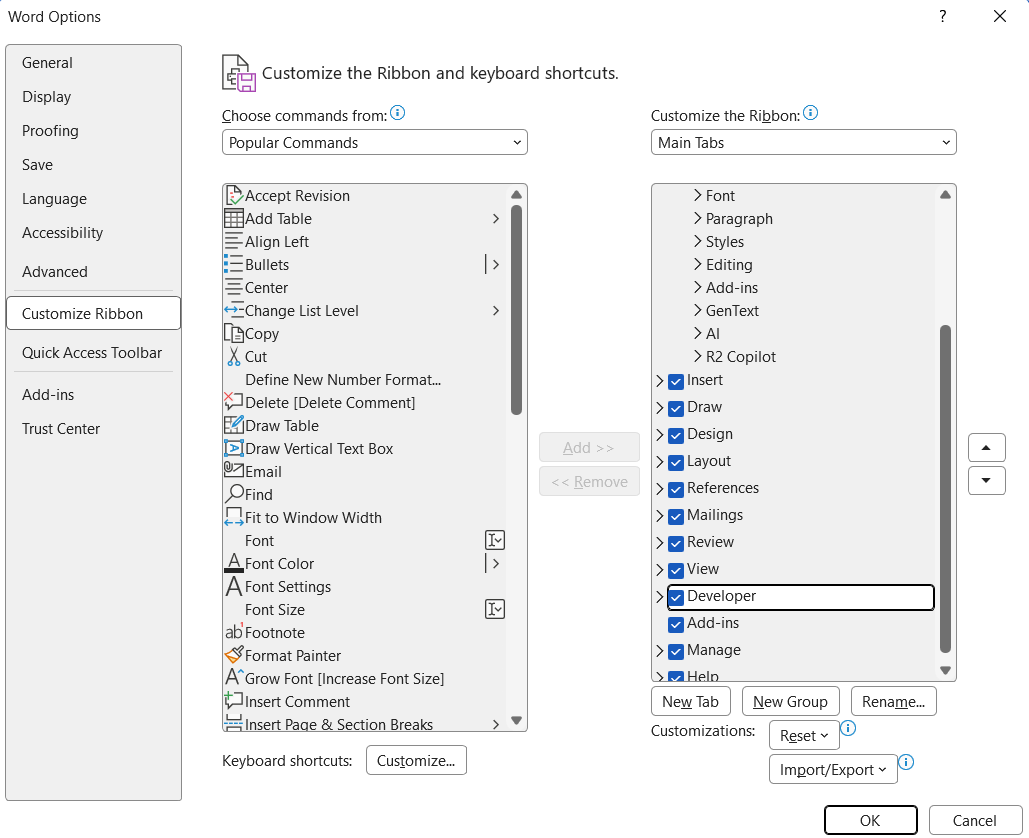The height and width of the screenshot is (838, 1029).
Task: Click the Help question mark button
Action: tap(942, 16)
